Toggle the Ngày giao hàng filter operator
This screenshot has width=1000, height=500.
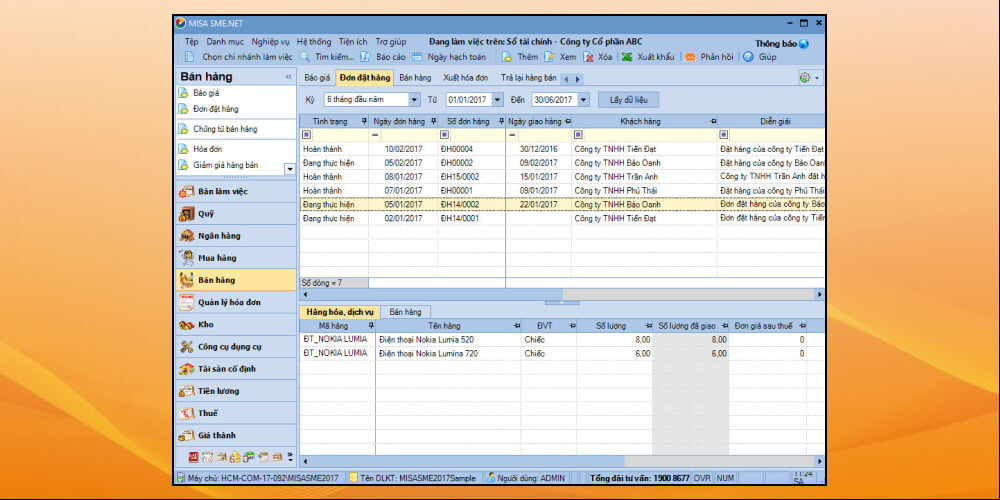click(512, 135)
